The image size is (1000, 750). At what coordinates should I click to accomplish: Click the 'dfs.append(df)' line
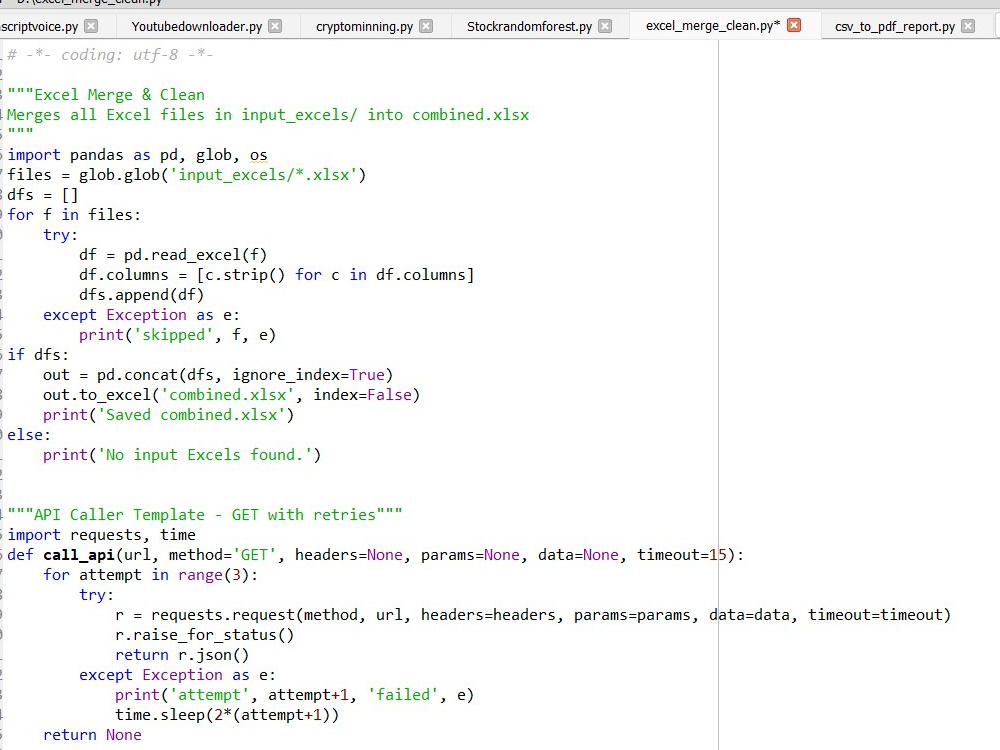[141, 295]
